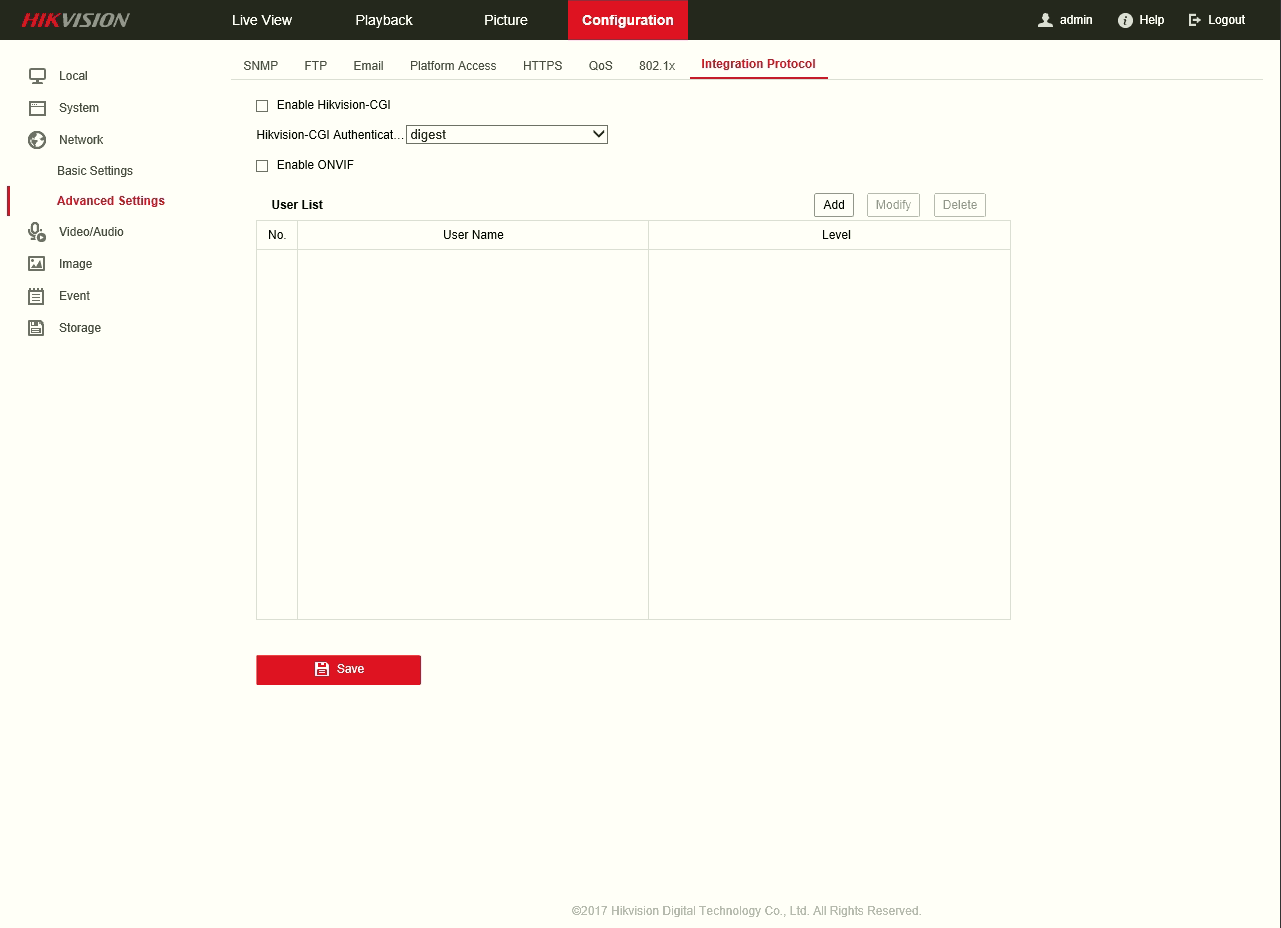Click the "Hikvision-CGI Authenticat..." label
Viewport: 1281px width, 928px height.
[330, 135]
